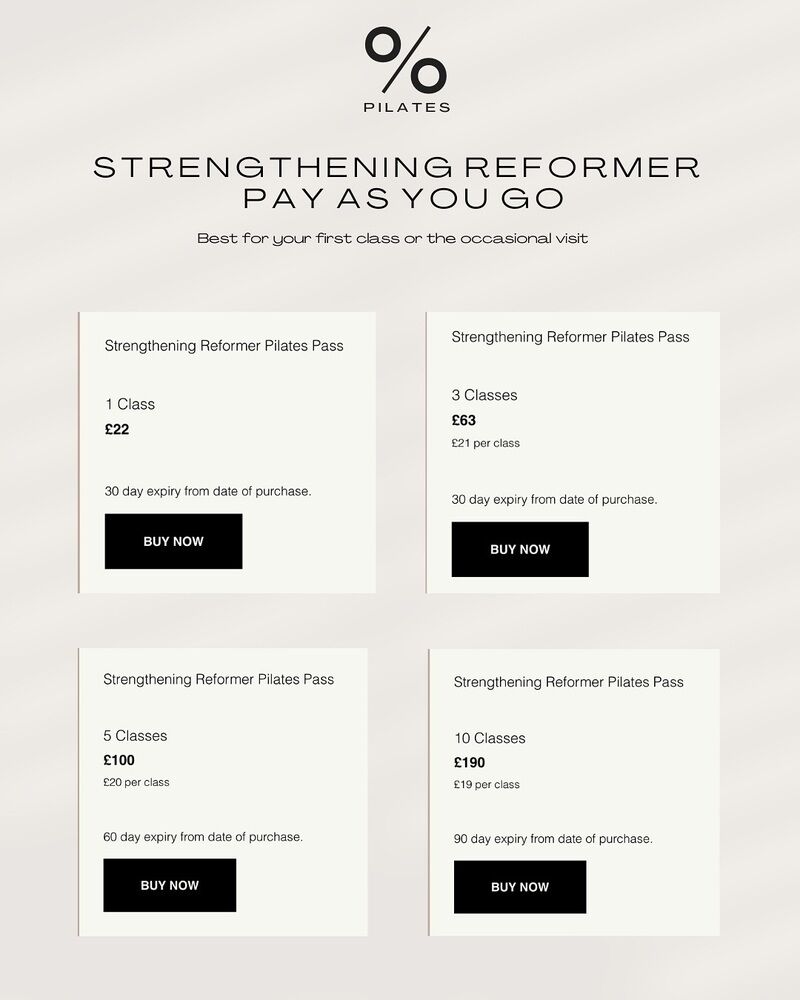Click the 60 day expiry text
800x1000 pixels.
tap(203, 837)
